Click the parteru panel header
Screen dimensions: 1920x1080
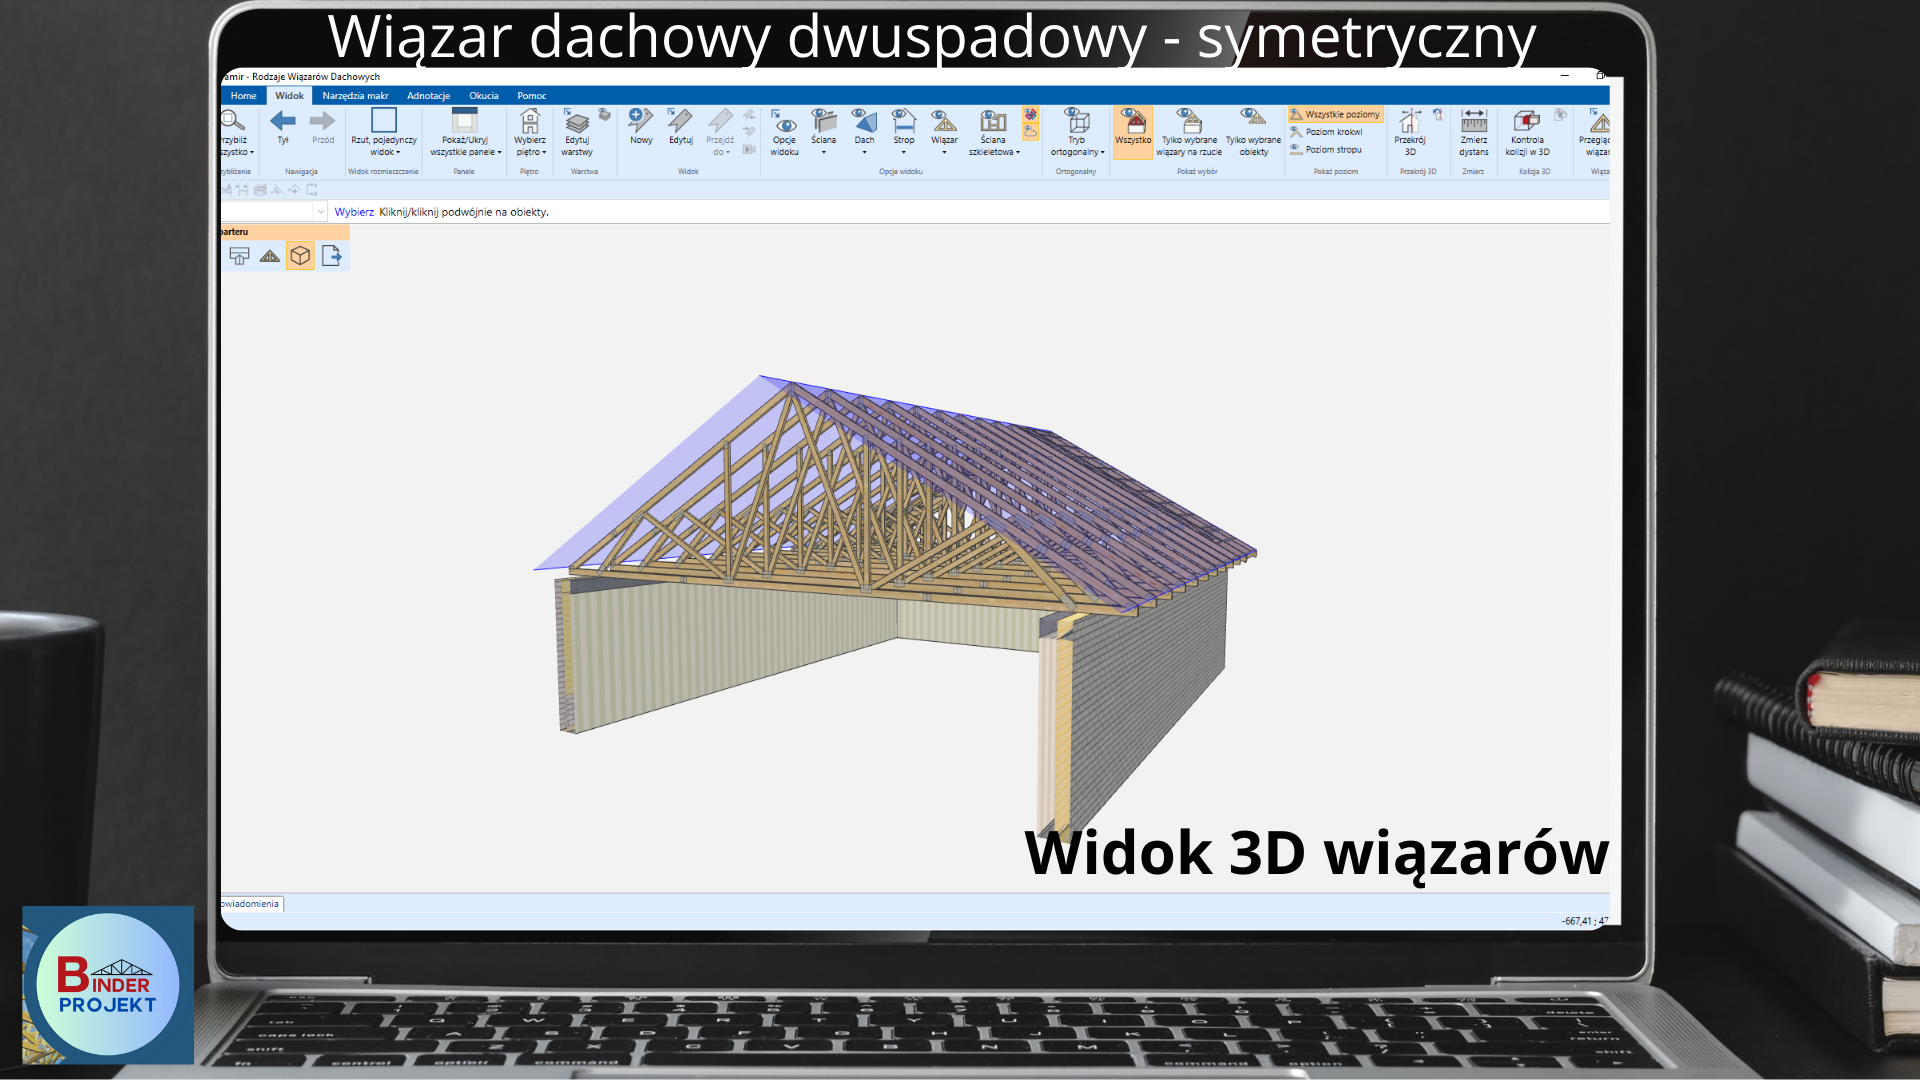pyautogui.click(x=285, y=232)
